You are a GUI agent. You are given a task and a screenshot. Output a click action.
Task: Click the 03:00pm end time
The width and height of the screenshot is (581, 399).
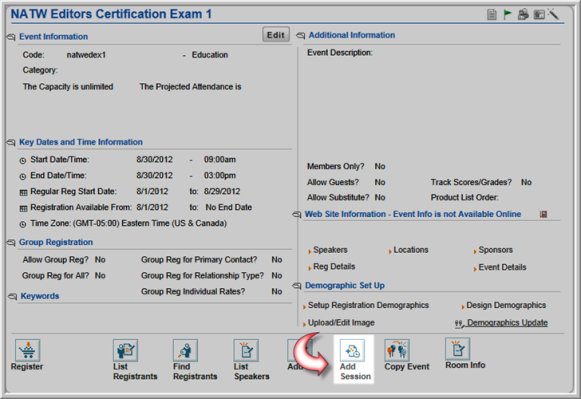[x=220, y=176]
